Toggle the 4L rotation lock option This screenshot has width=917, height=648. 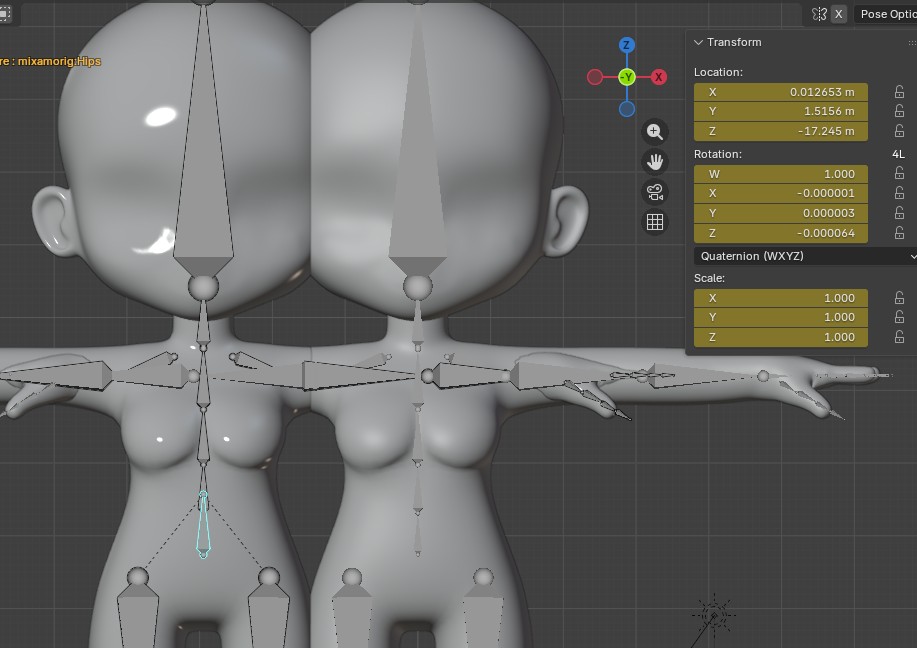898,154
